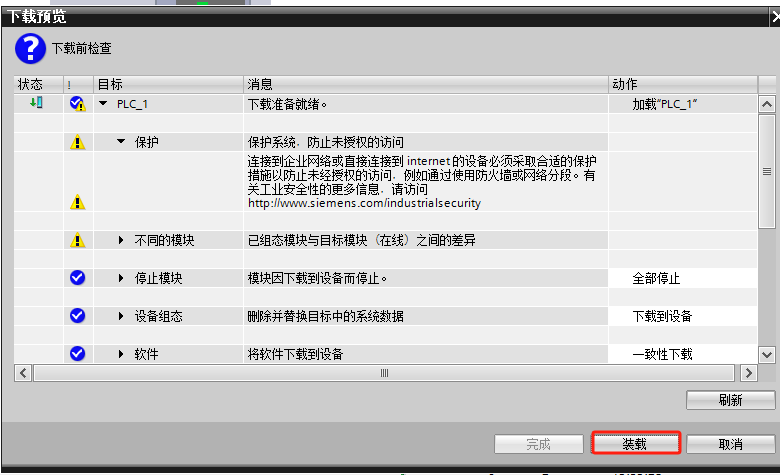Image resolution: width=780 pixels, height=475 pixels.
Task: Click the disabled 完成 button
Action: tap(539, 444)
